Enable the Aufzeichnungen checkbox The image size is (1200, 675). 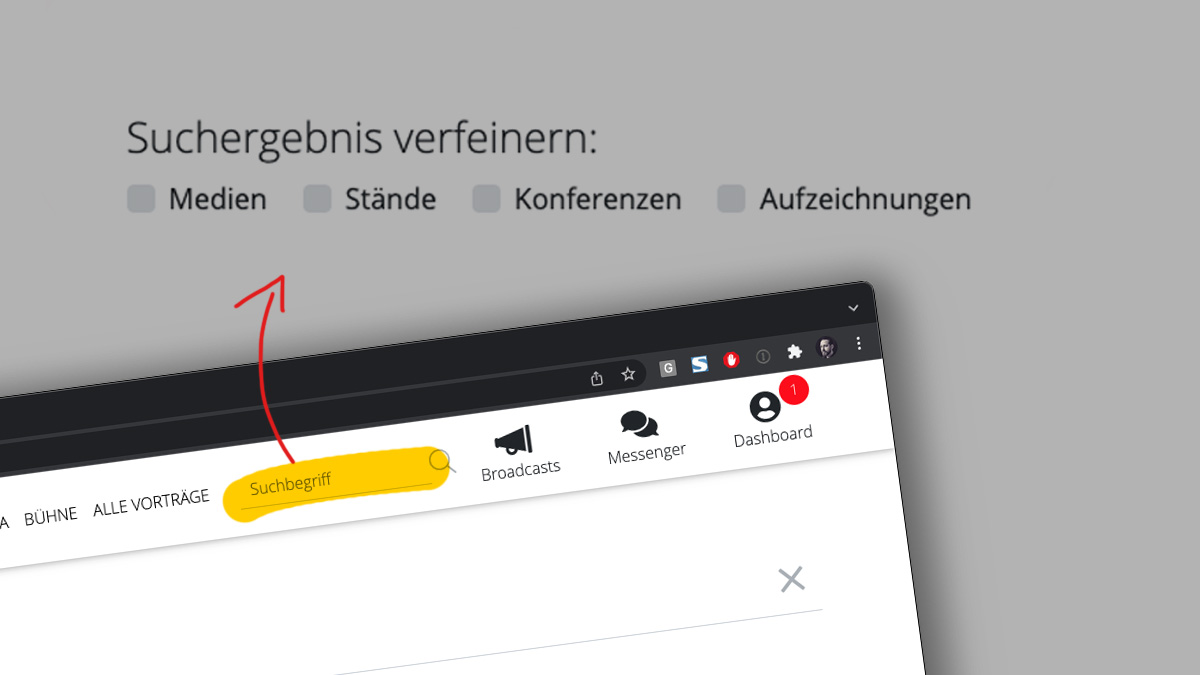tap(731, 199)
